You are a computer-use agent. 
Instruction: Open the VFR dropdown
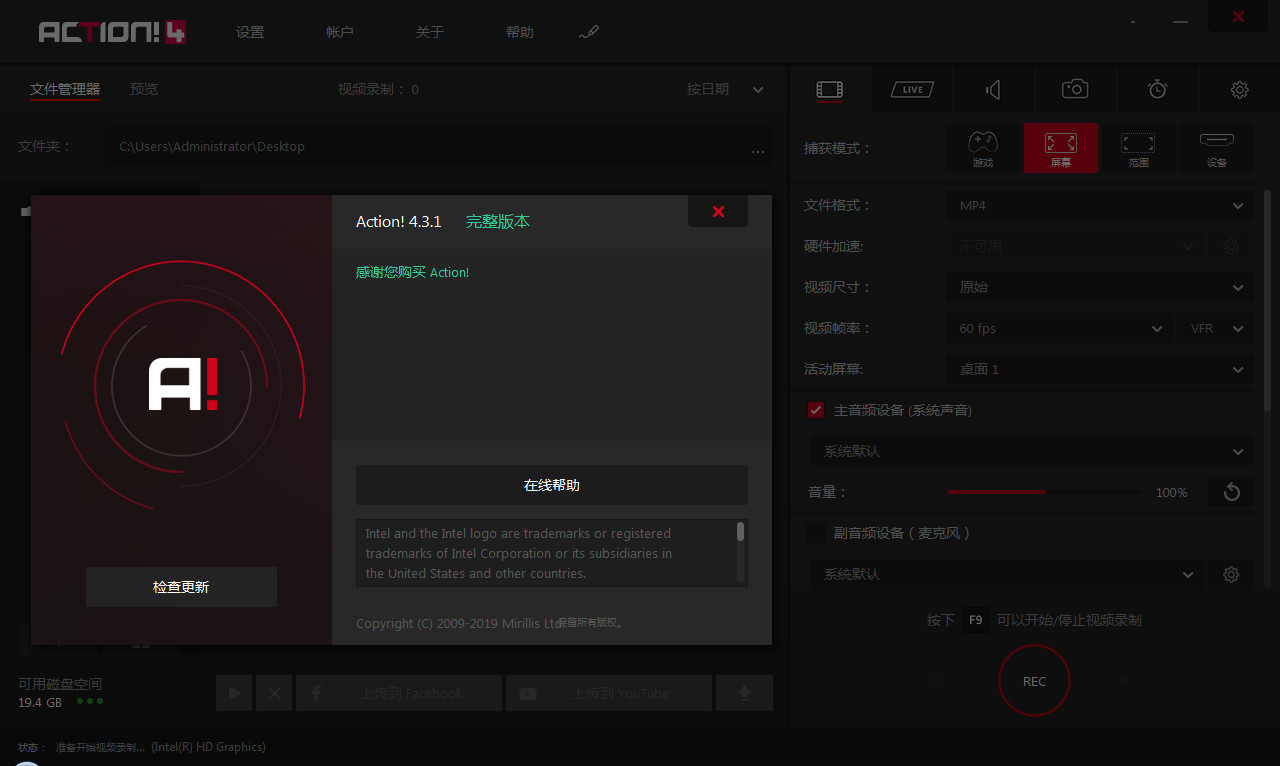1215,328
